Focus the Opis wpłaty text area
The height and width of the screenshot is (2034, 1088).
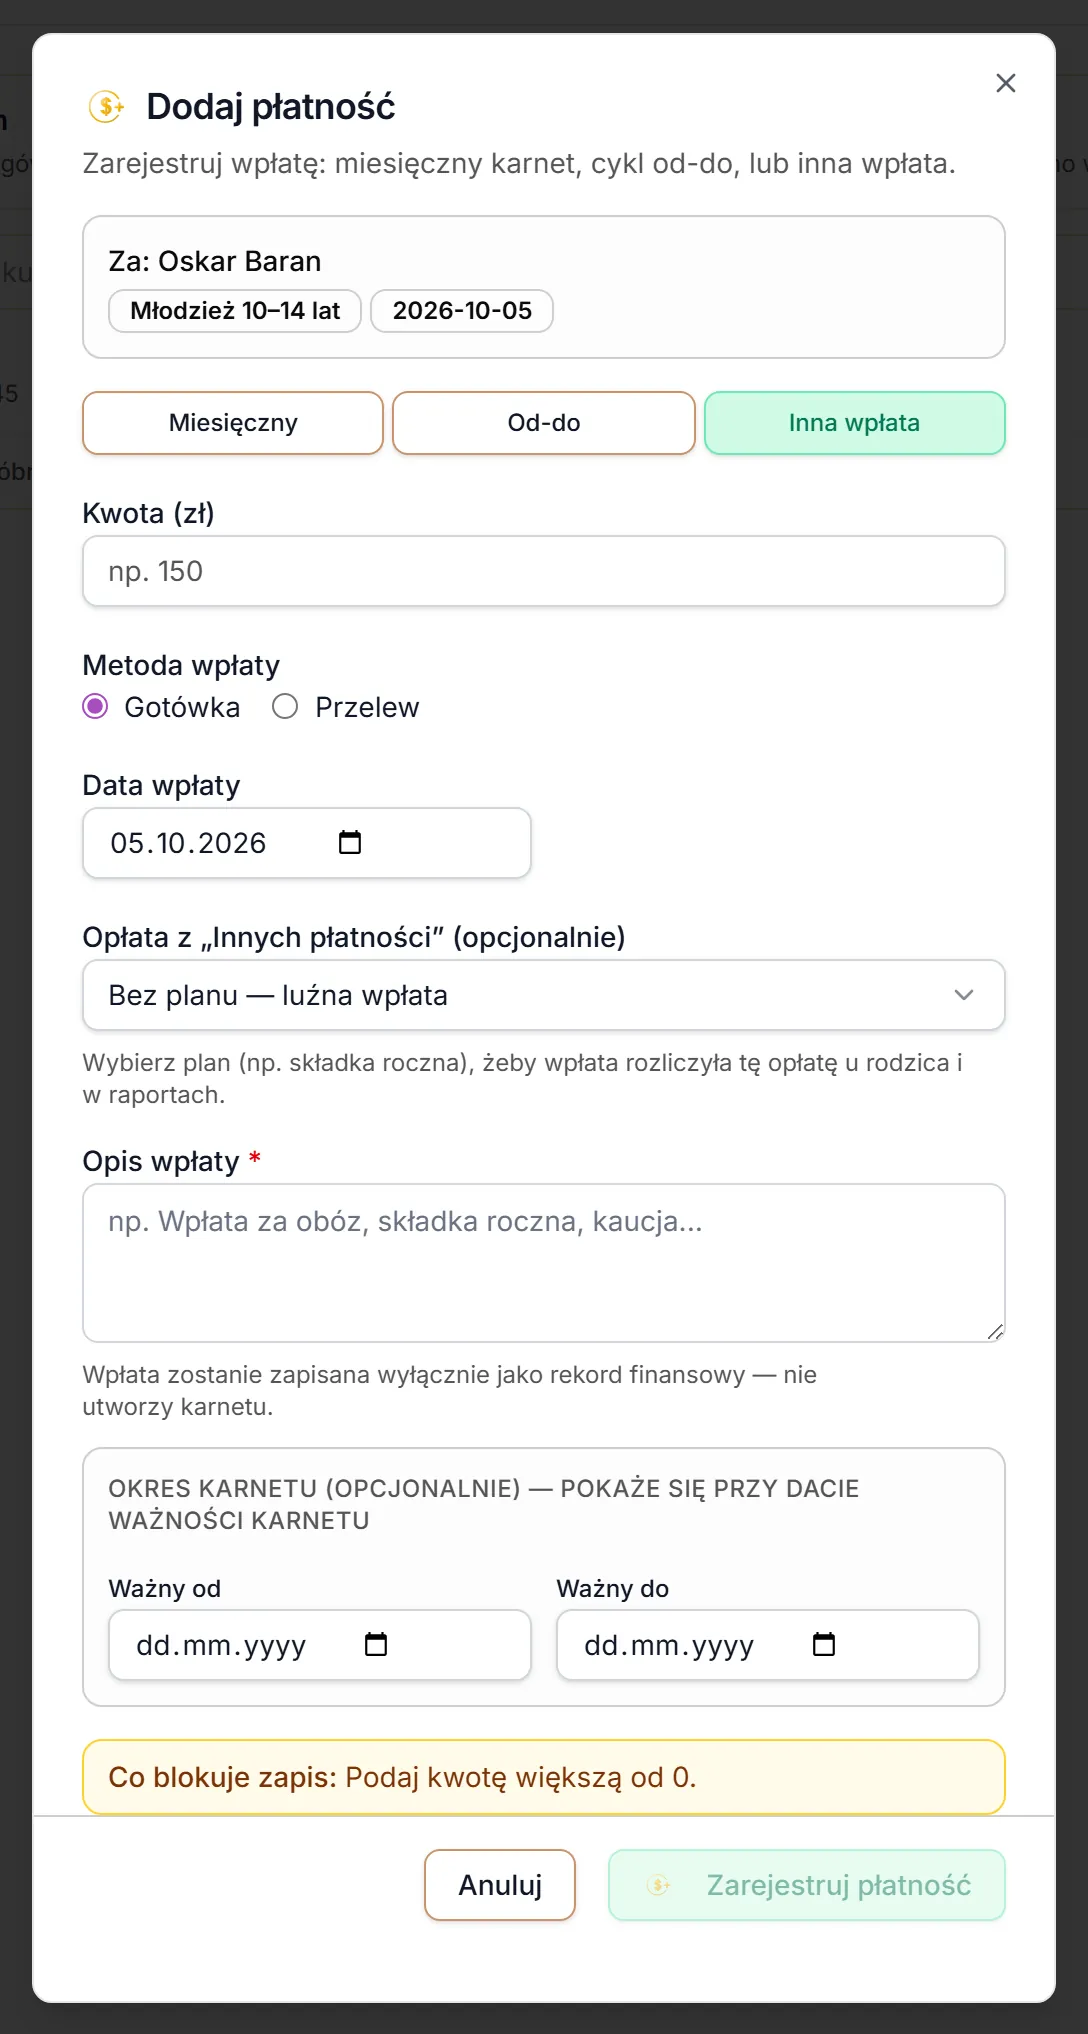click(544, 1263)
